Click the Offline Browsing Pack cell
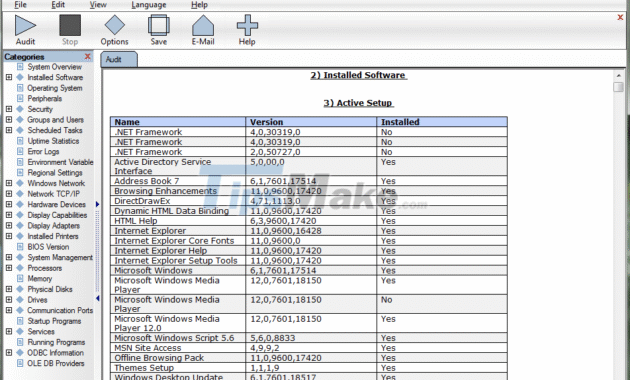The height and width of the screenshot is (380, 630). tap(178, 358)
